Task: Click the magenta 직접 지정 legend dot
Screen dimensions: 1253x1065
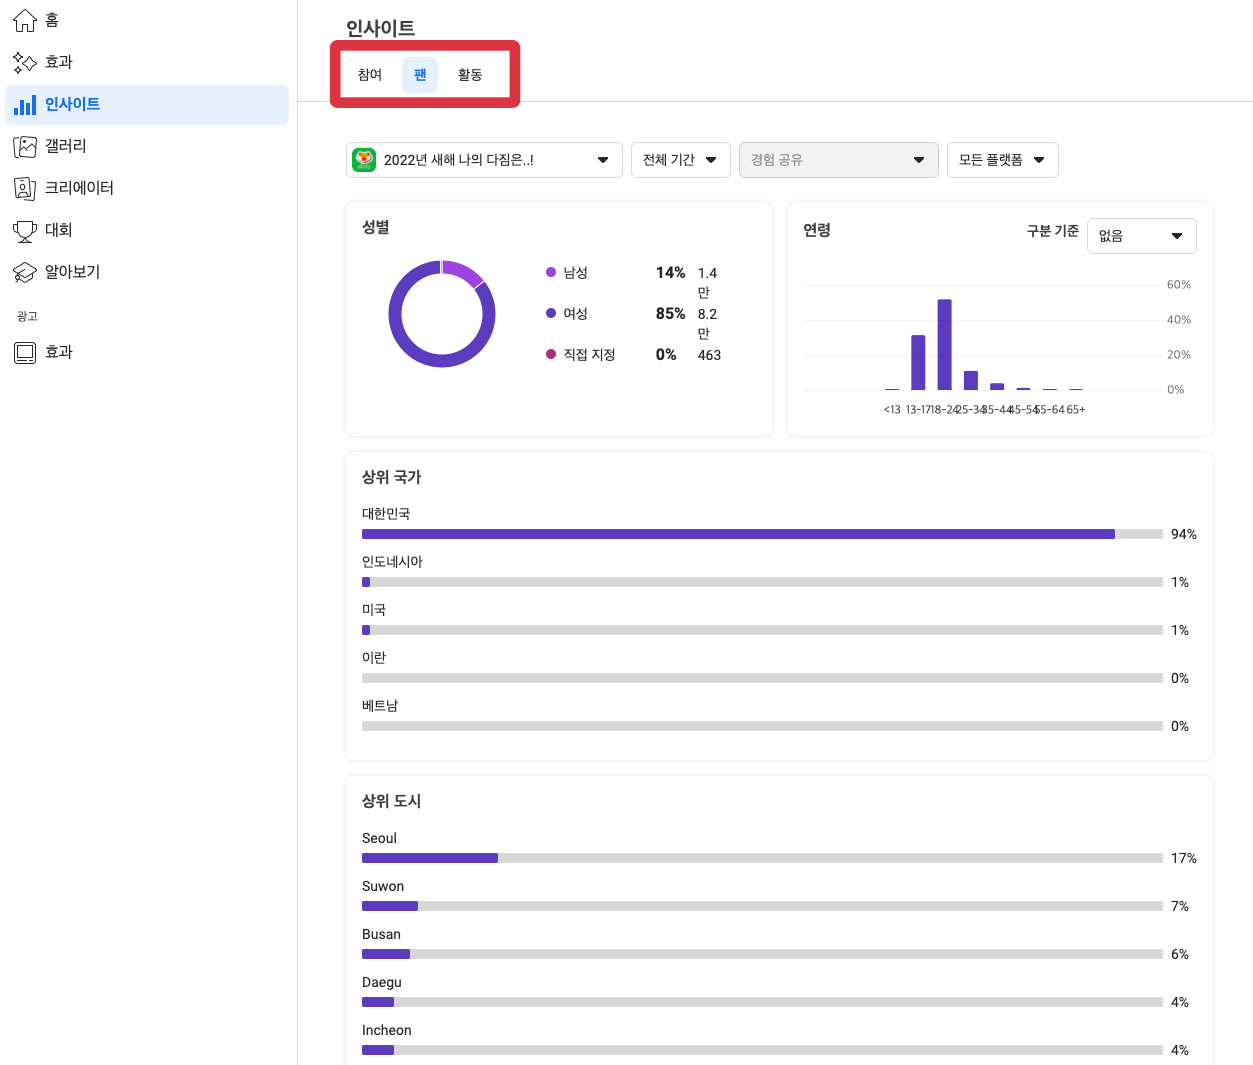Action: 551,354
